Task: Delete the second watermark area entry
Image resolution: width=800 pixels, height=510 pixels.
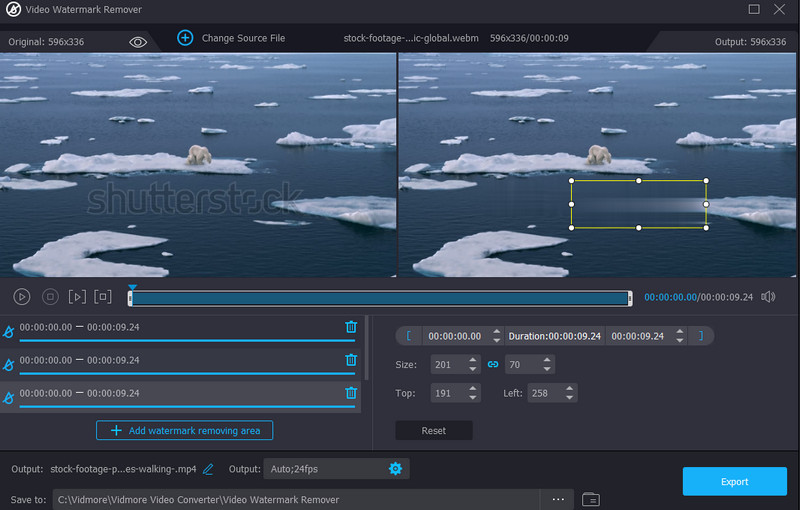Action: pyautogui.click(x=351, y=360)
